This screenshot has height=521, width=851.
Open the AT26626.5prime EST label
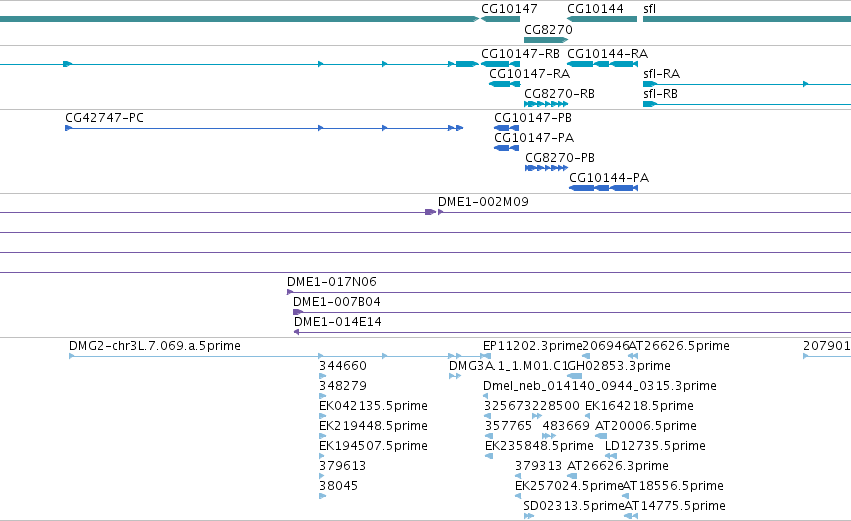click(x=679, y=346)
